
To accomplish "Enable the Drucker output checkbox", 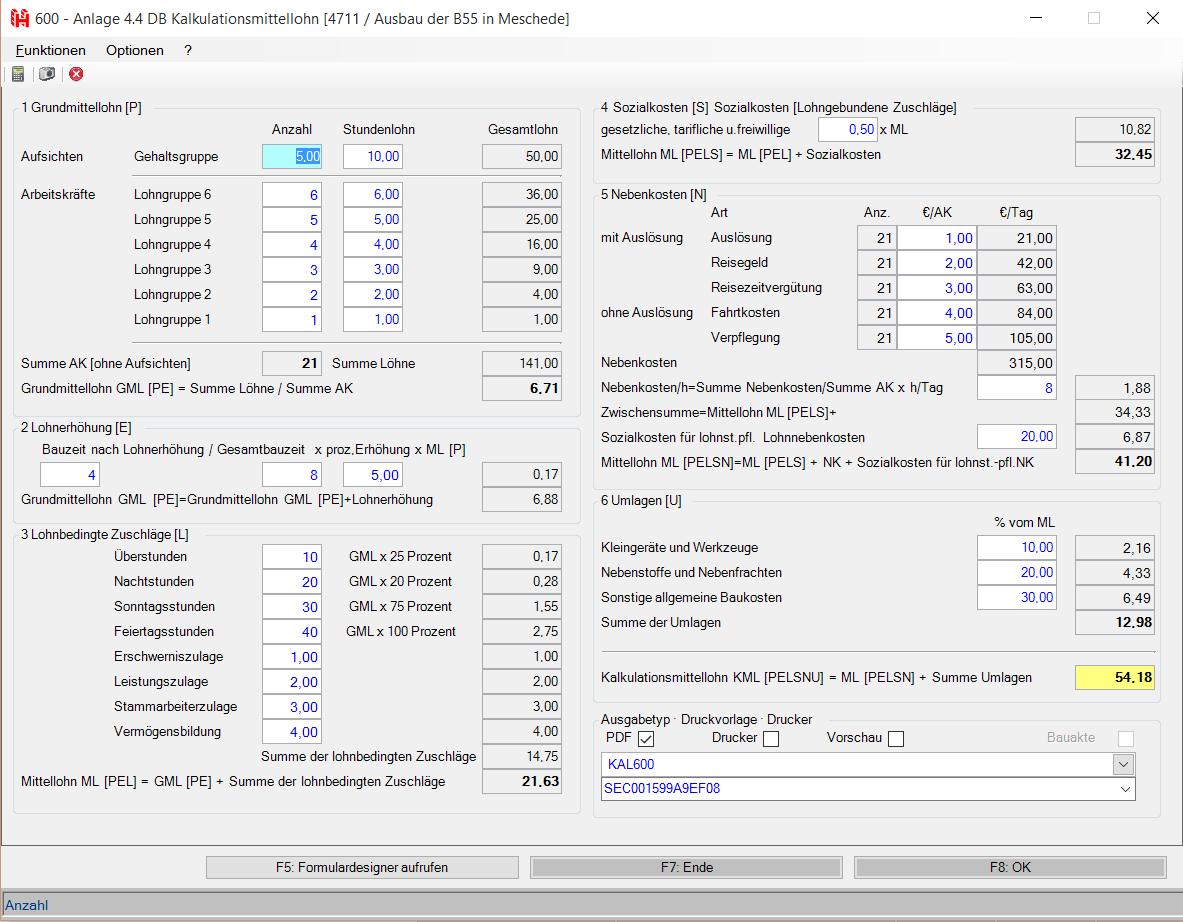I will point(770,739).
